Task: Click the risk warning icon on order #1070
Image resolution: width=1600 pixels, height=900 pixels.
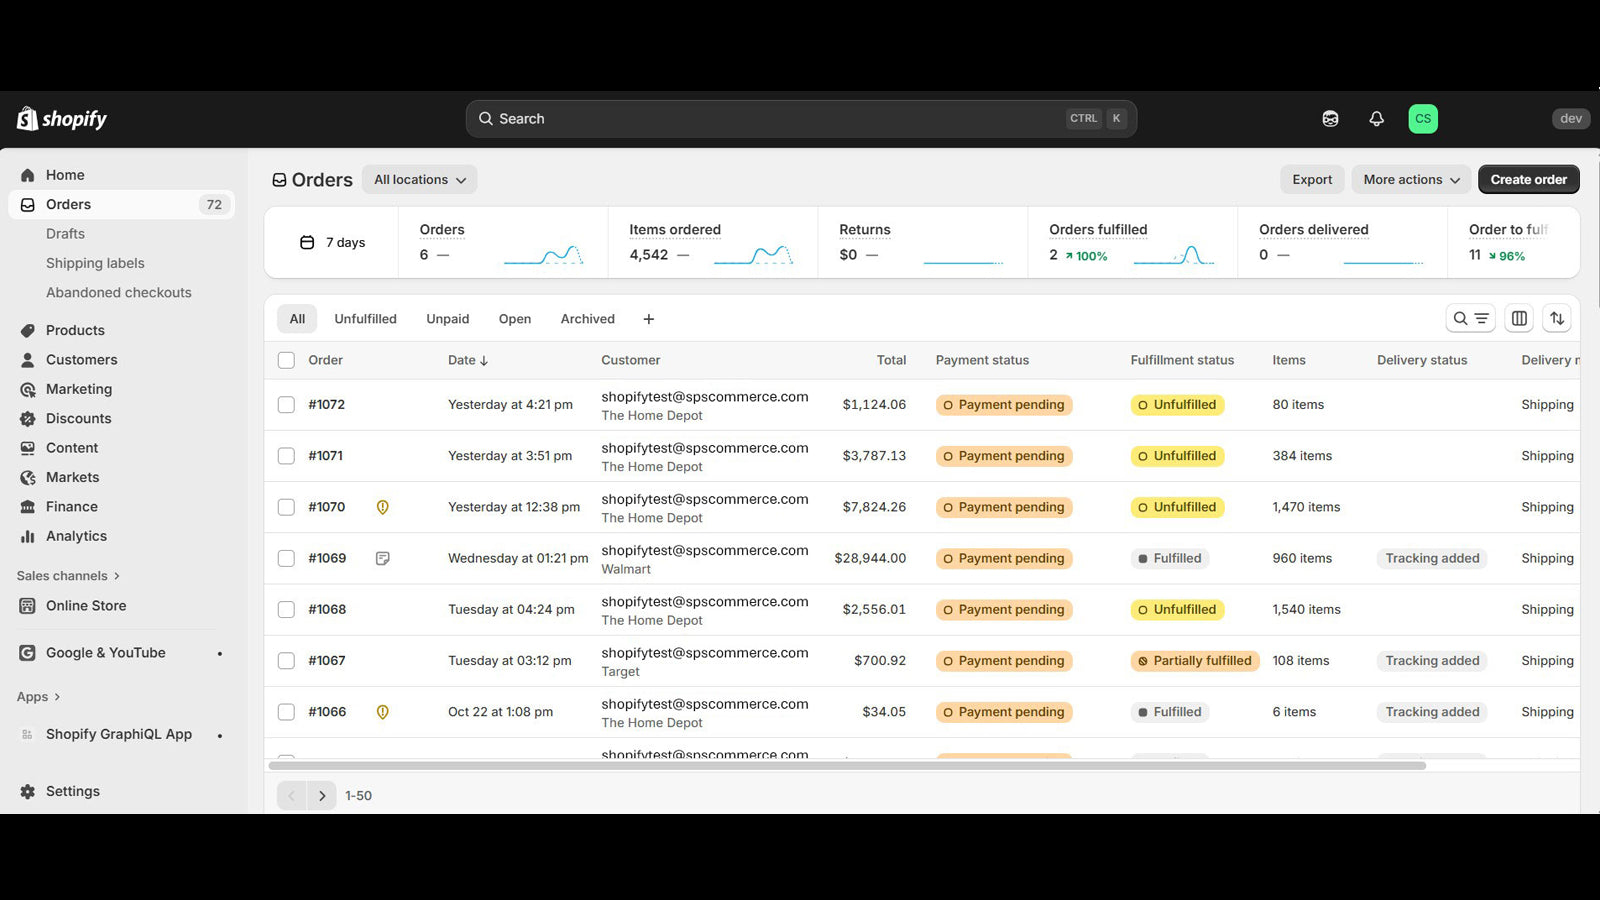Action: (382, 508)
